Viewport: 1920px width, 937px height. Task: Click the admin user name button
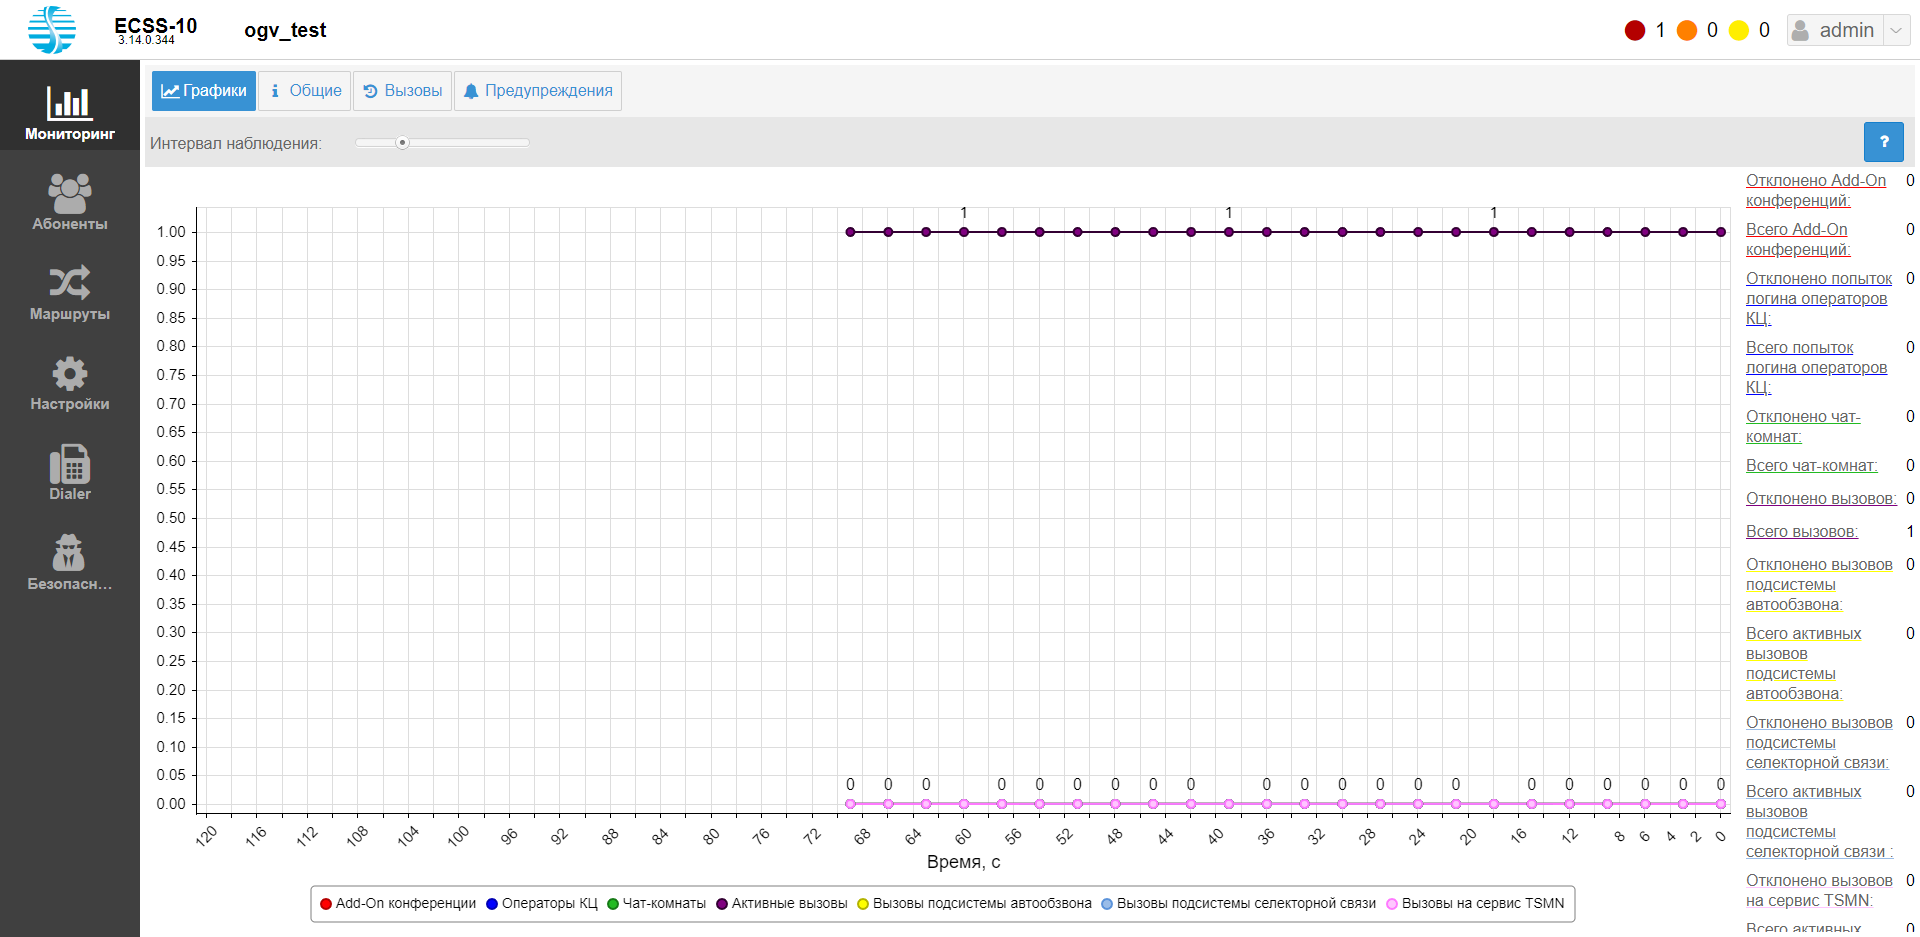point(1835,31)
